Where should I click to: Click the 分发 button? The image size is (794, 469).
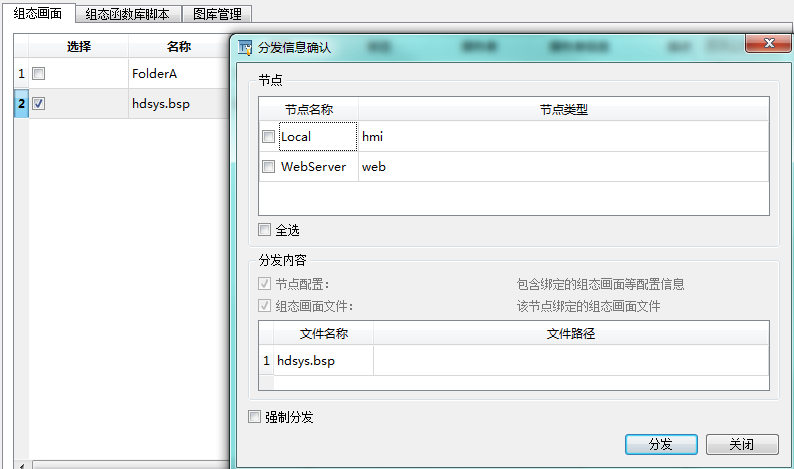click(661, 444)
